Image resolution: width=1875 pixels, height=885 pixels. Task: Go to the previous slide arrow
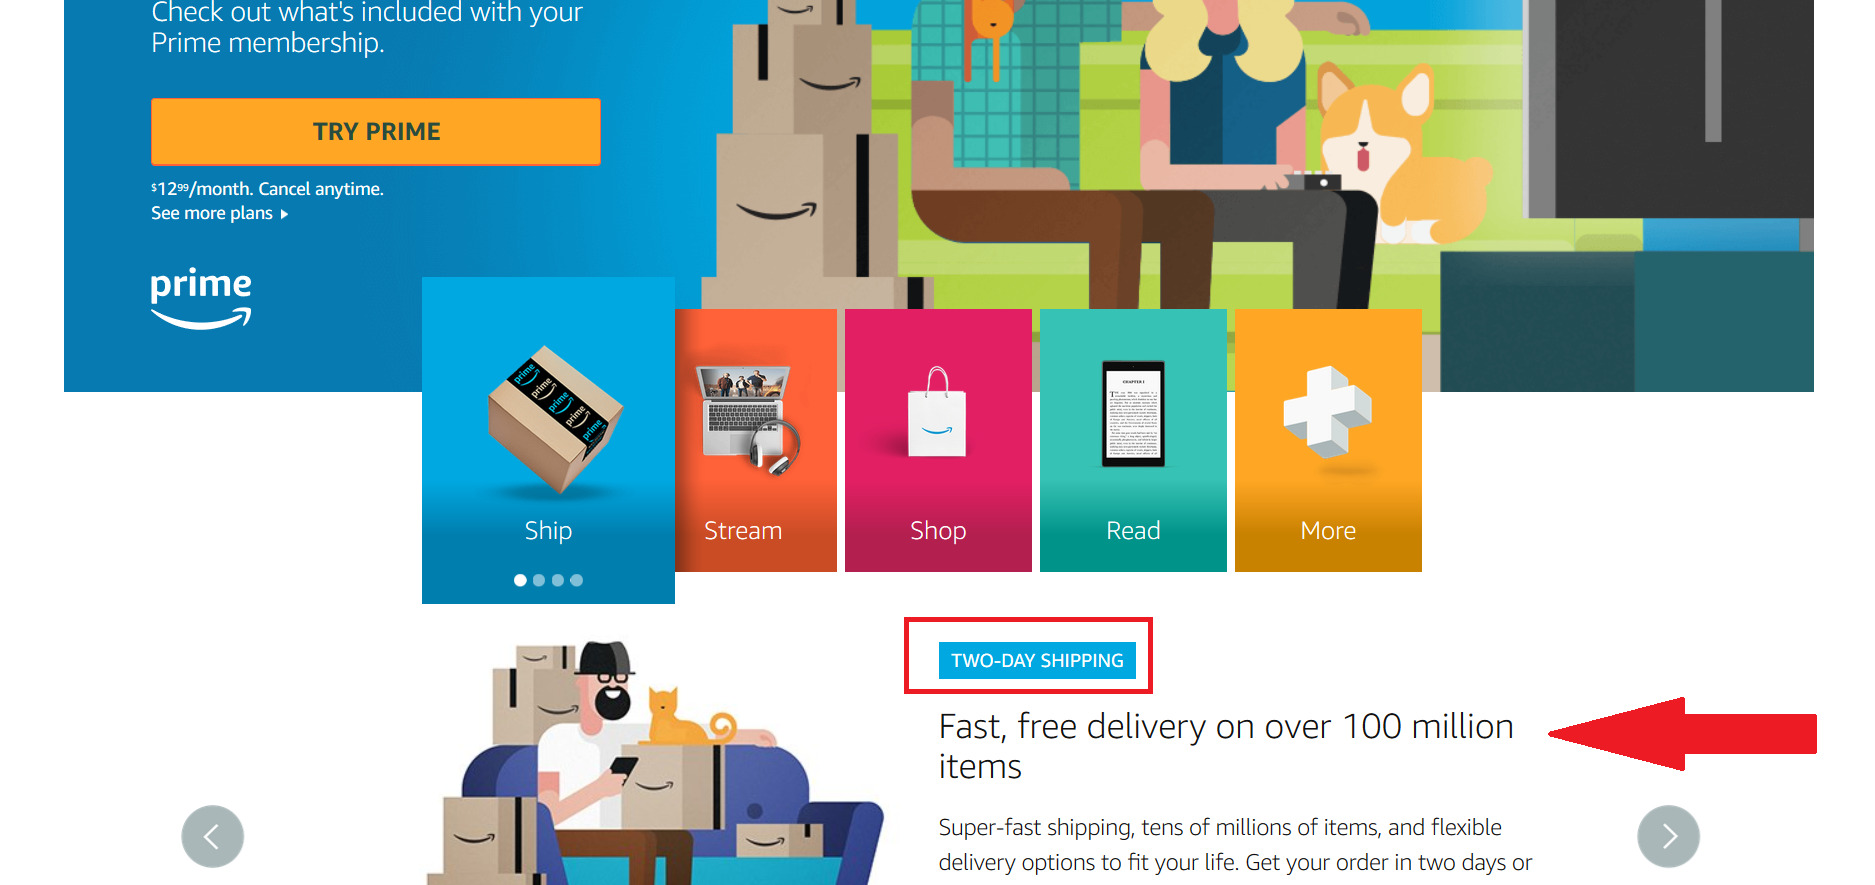pyautogui.click(x=212, y=836)
